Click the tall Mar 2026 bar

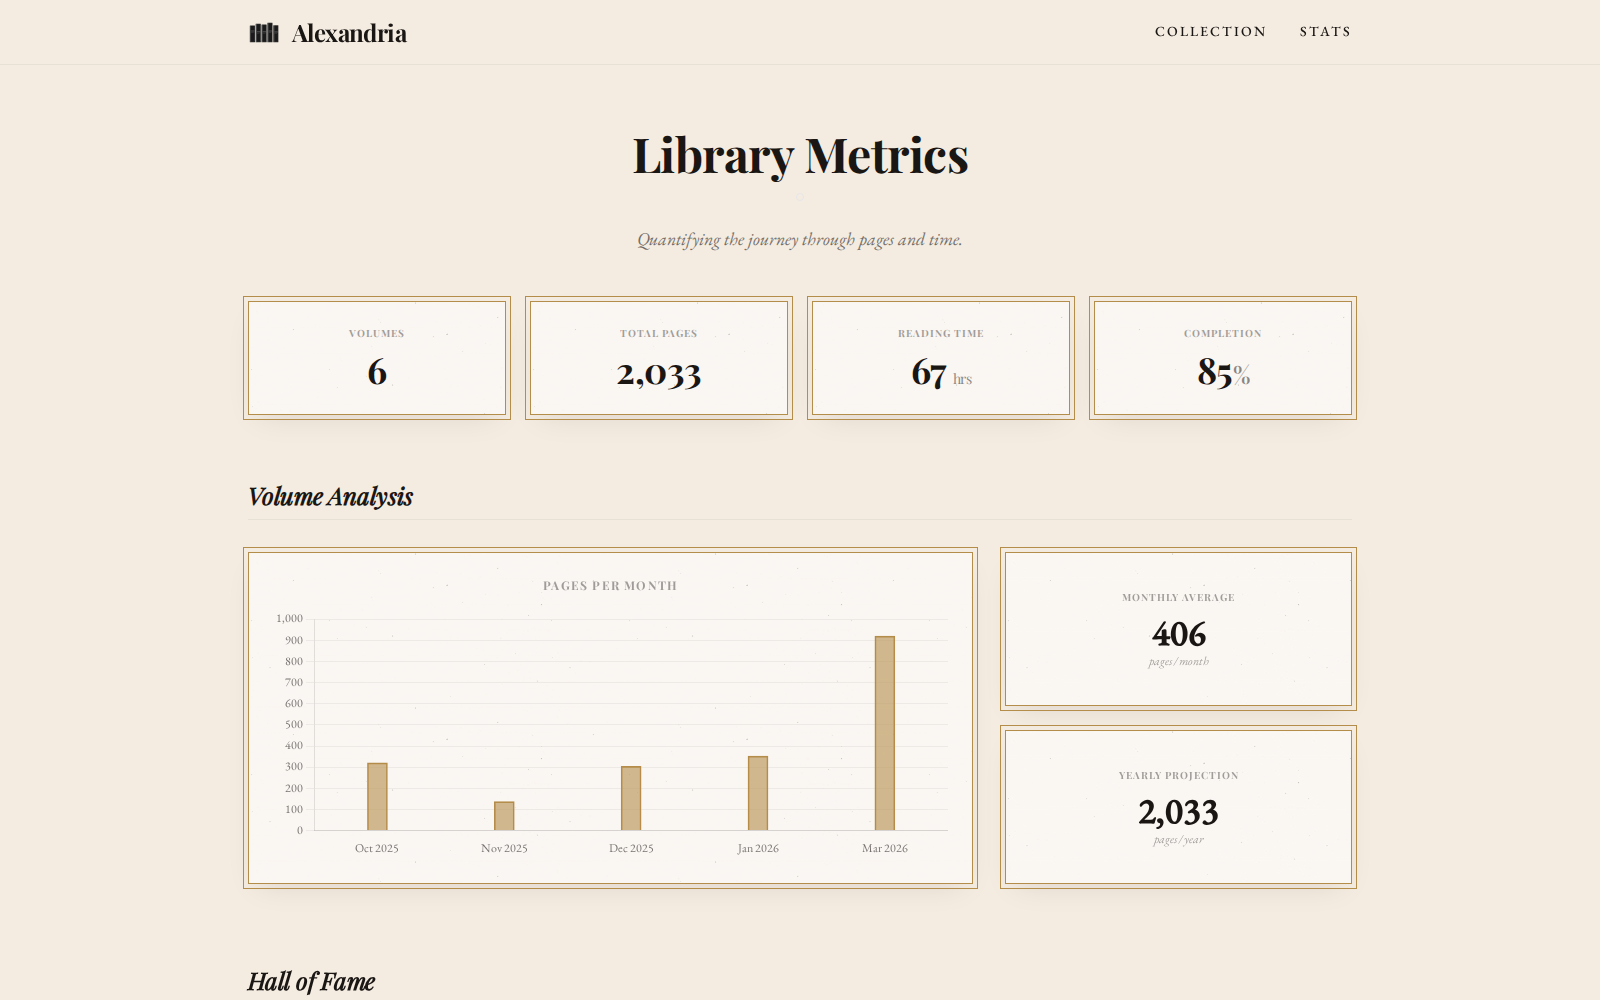[884, 733]
